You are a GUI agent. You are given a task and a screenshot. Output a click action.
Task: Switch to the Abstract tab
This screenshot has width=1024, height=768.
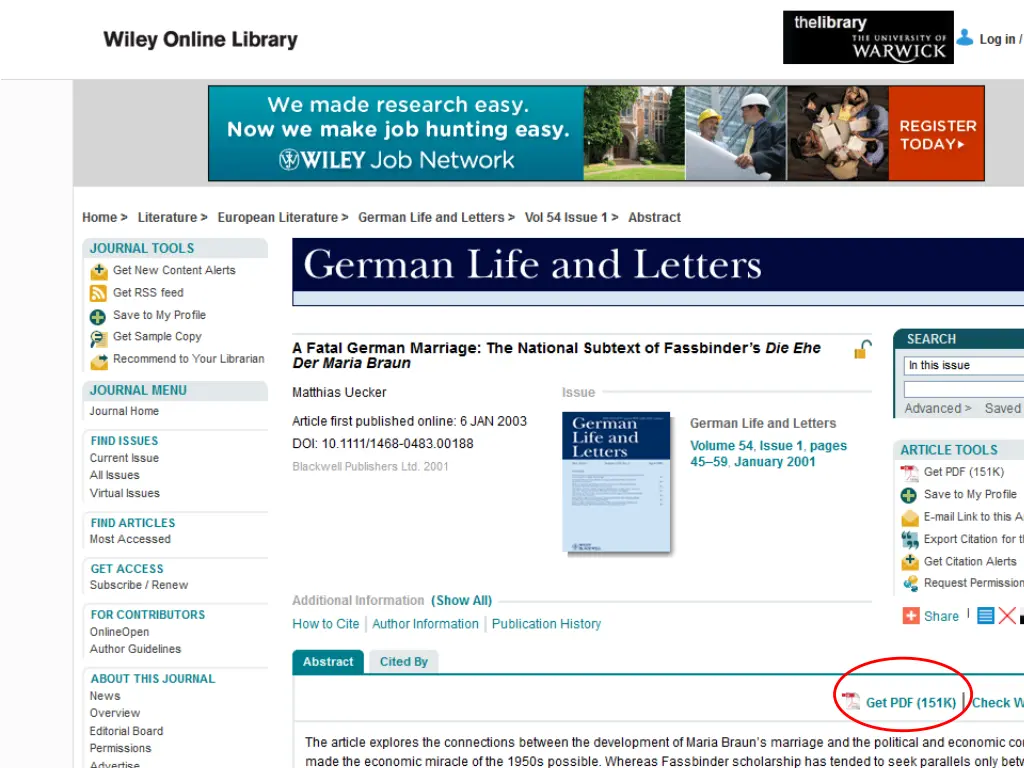(328, 662)
